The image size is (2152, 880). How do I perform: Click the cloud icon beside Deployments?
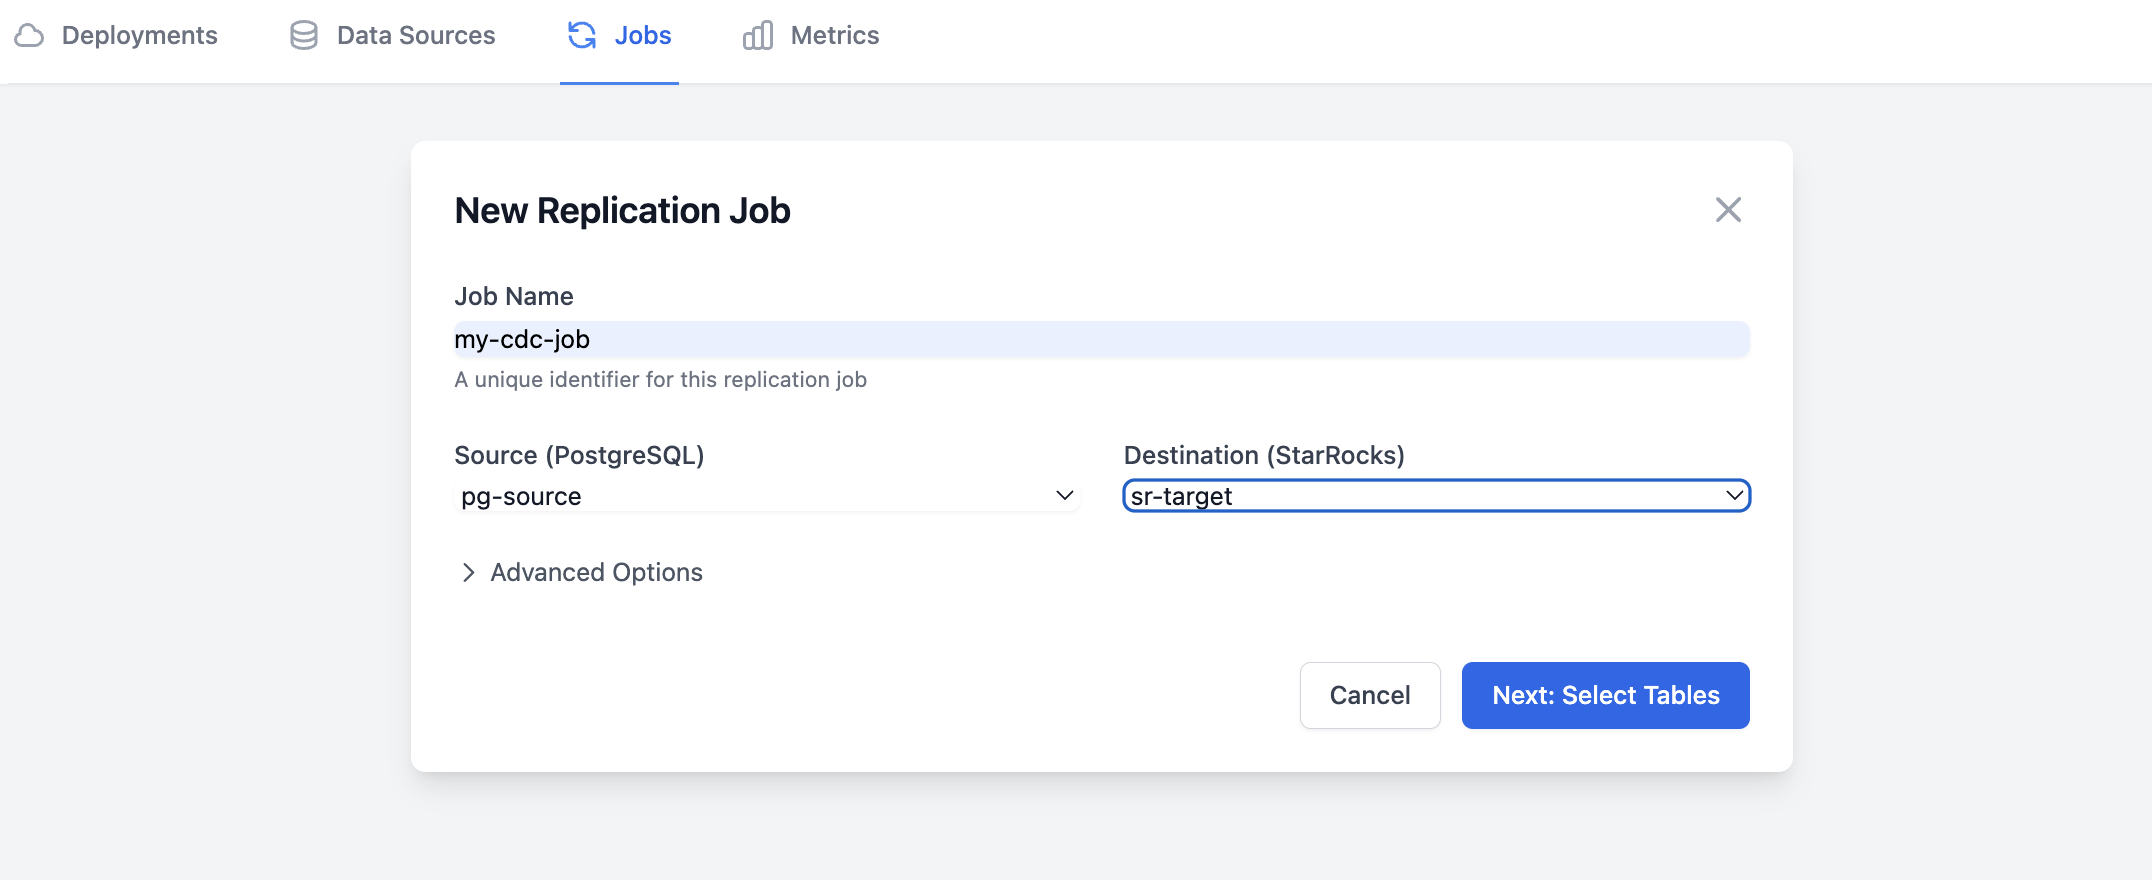click(29, 36)
